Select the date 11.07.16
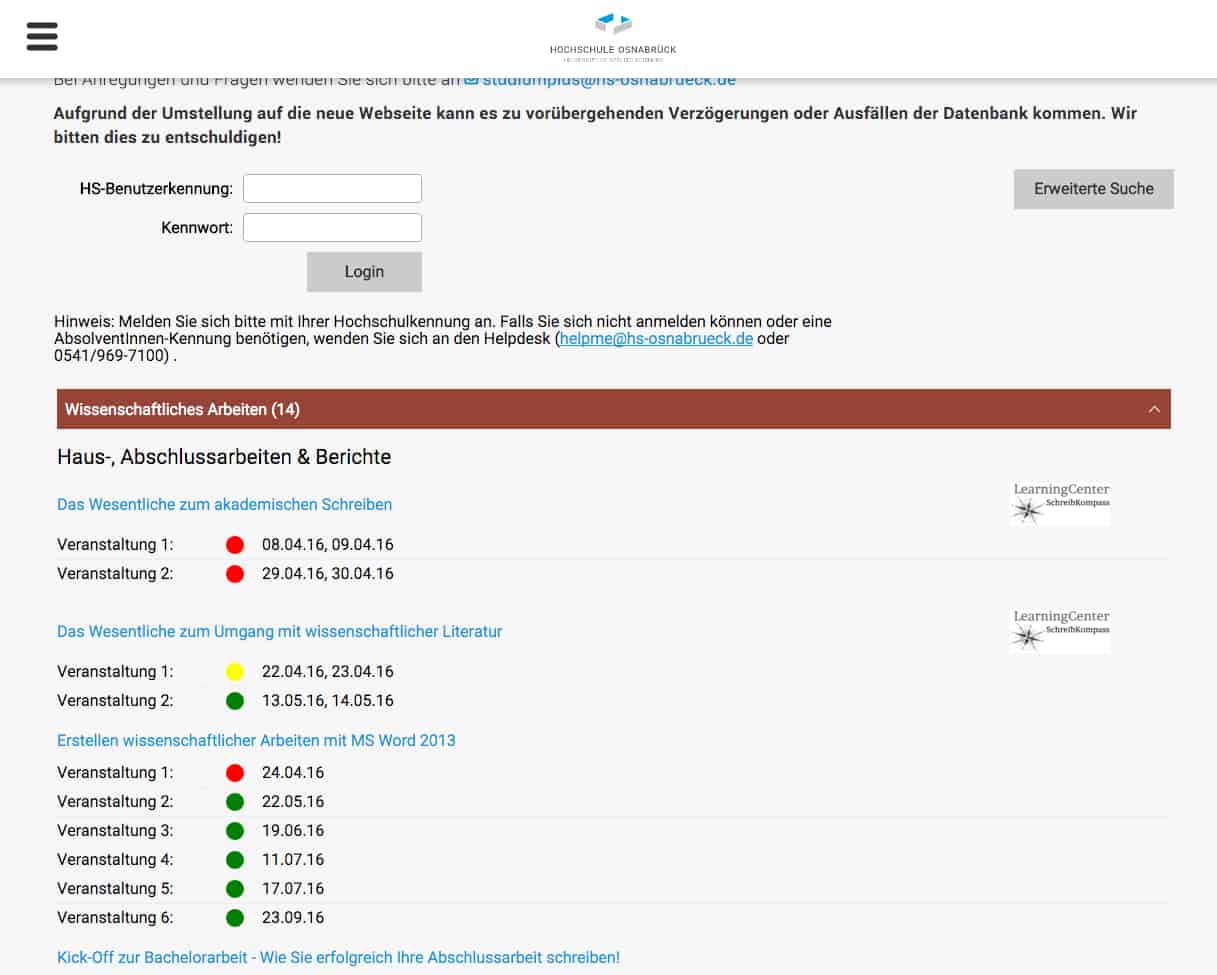 point(293,860)
